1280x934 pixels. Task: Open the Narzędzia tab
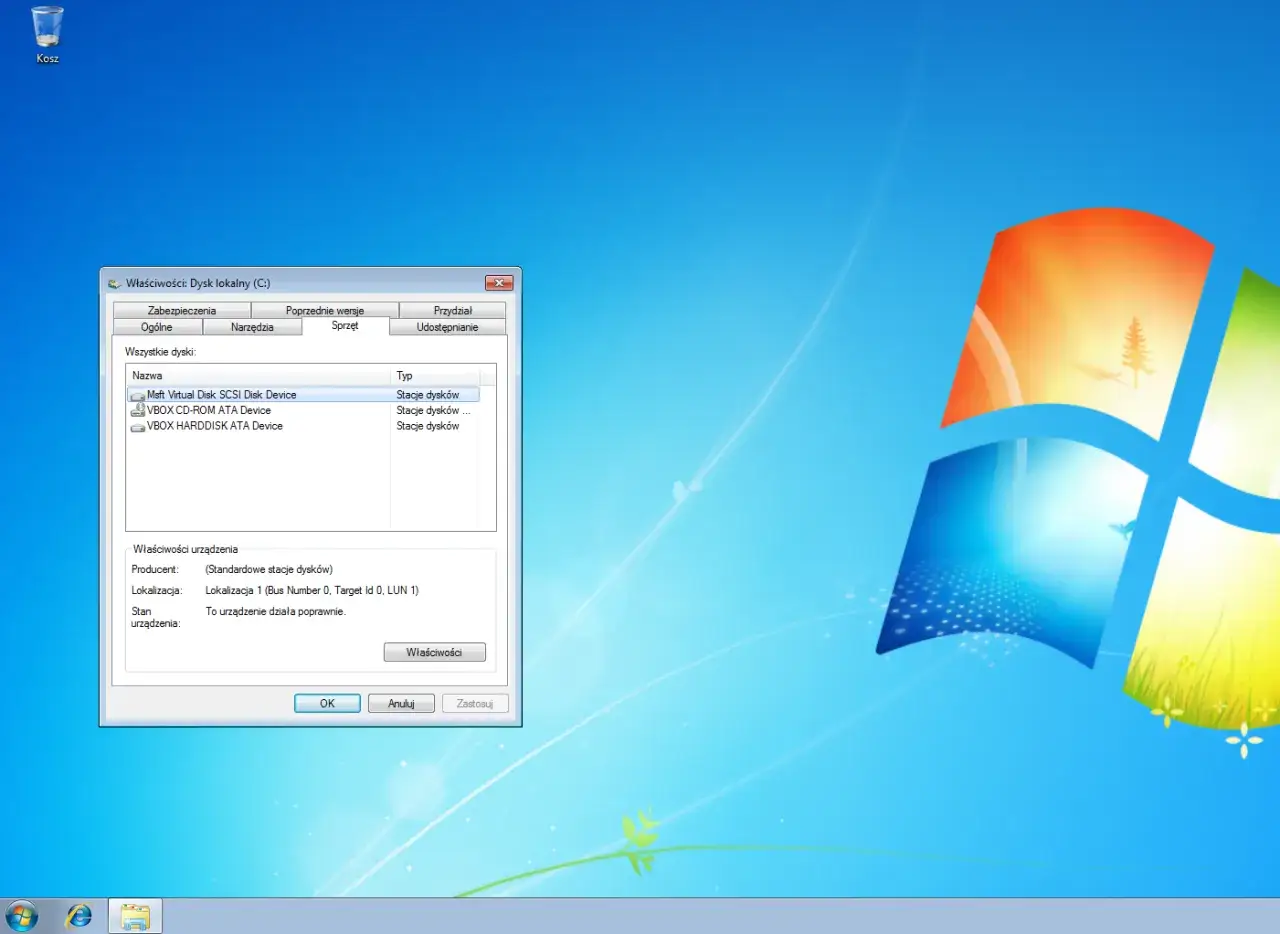click(x=252, y=327)
